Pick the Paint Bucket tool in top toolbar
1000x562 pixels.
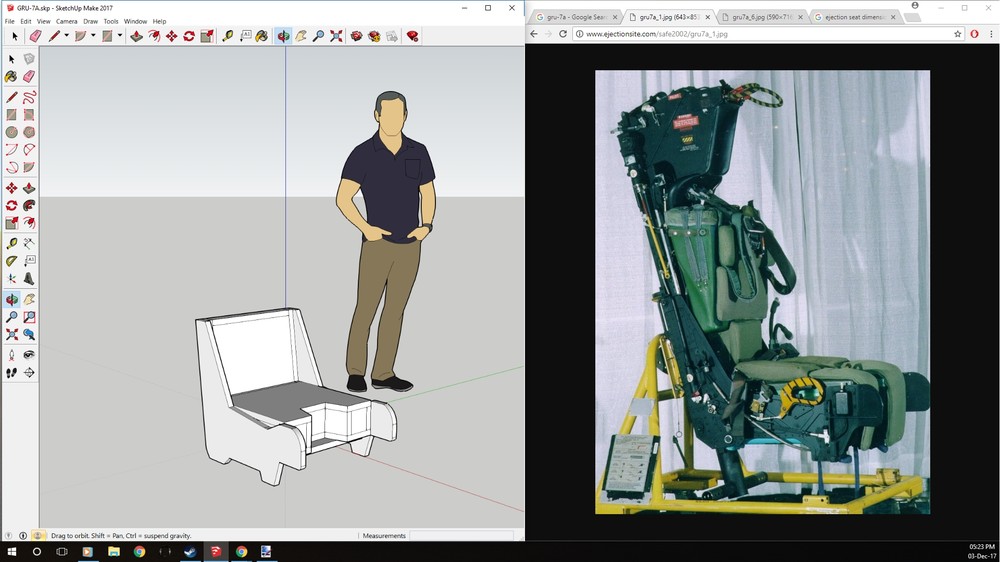[x=261, y=36]
